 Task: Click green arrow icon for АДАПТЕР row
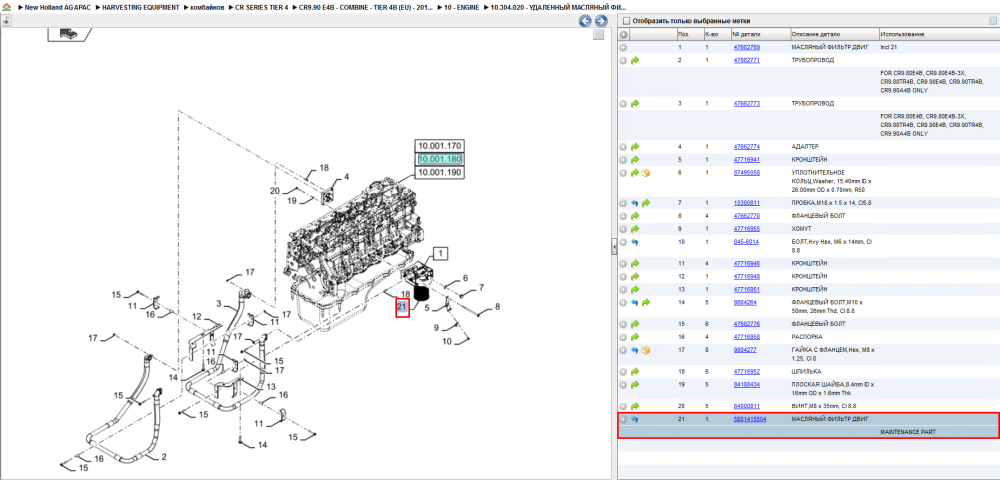[635, 147]
